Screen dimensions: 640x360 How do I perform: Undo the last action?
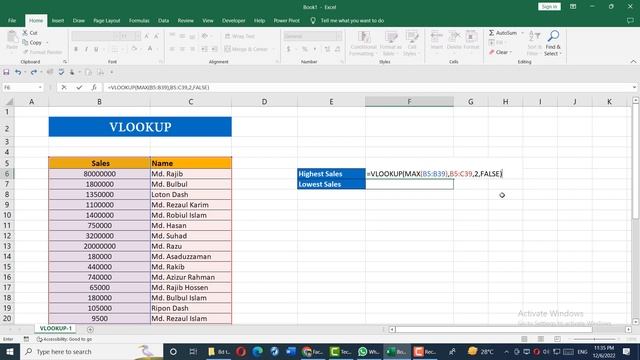point(18,72)
